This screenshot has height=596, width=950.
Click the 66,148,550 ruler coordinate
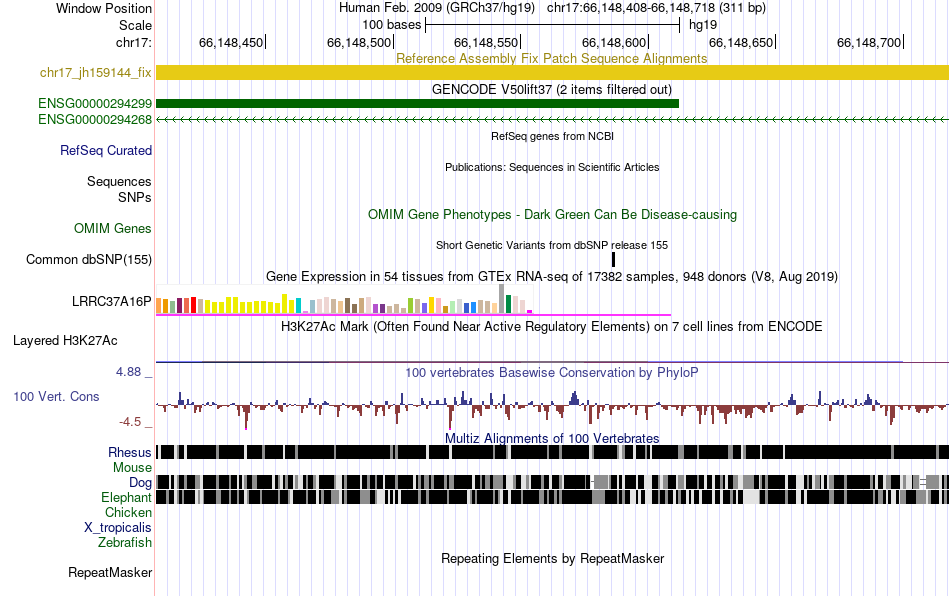coord(487,42)
